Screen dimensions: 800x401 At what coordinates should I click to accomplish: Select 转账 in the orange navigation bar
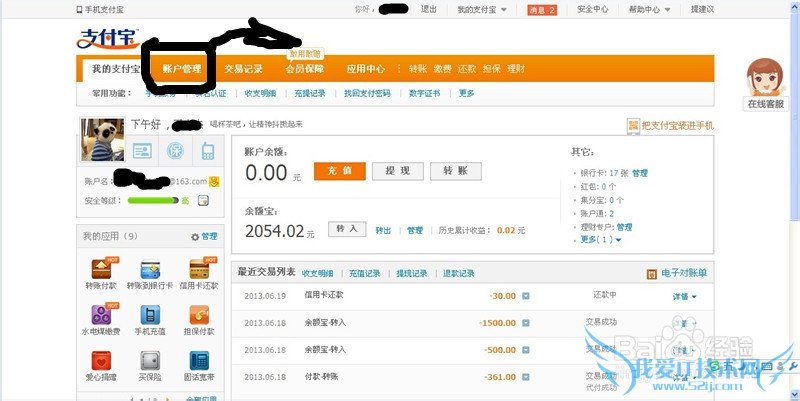(417, 69)
